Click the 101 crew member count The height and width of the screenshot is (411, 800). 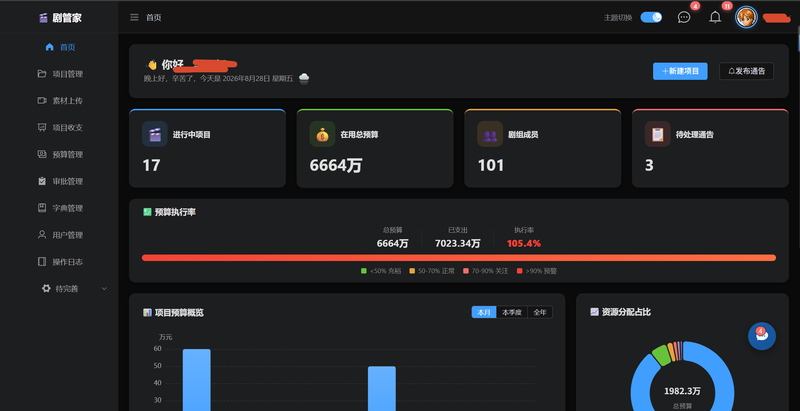tap(491, 165)
